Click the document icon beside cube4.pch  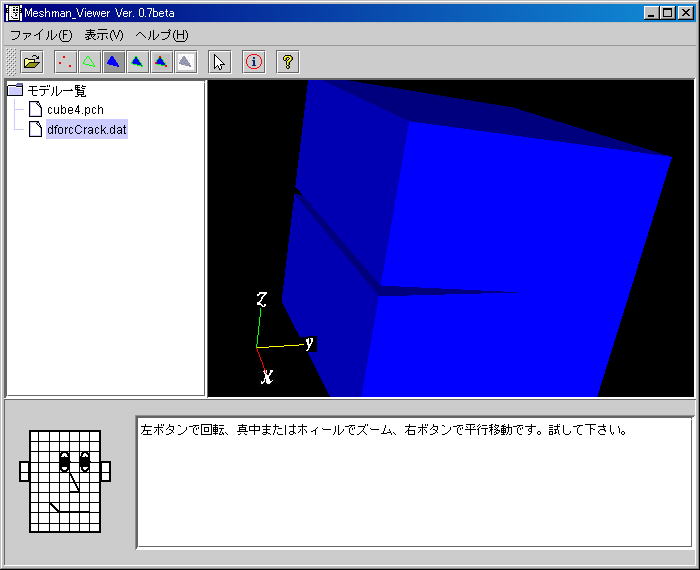pos(36,109)
